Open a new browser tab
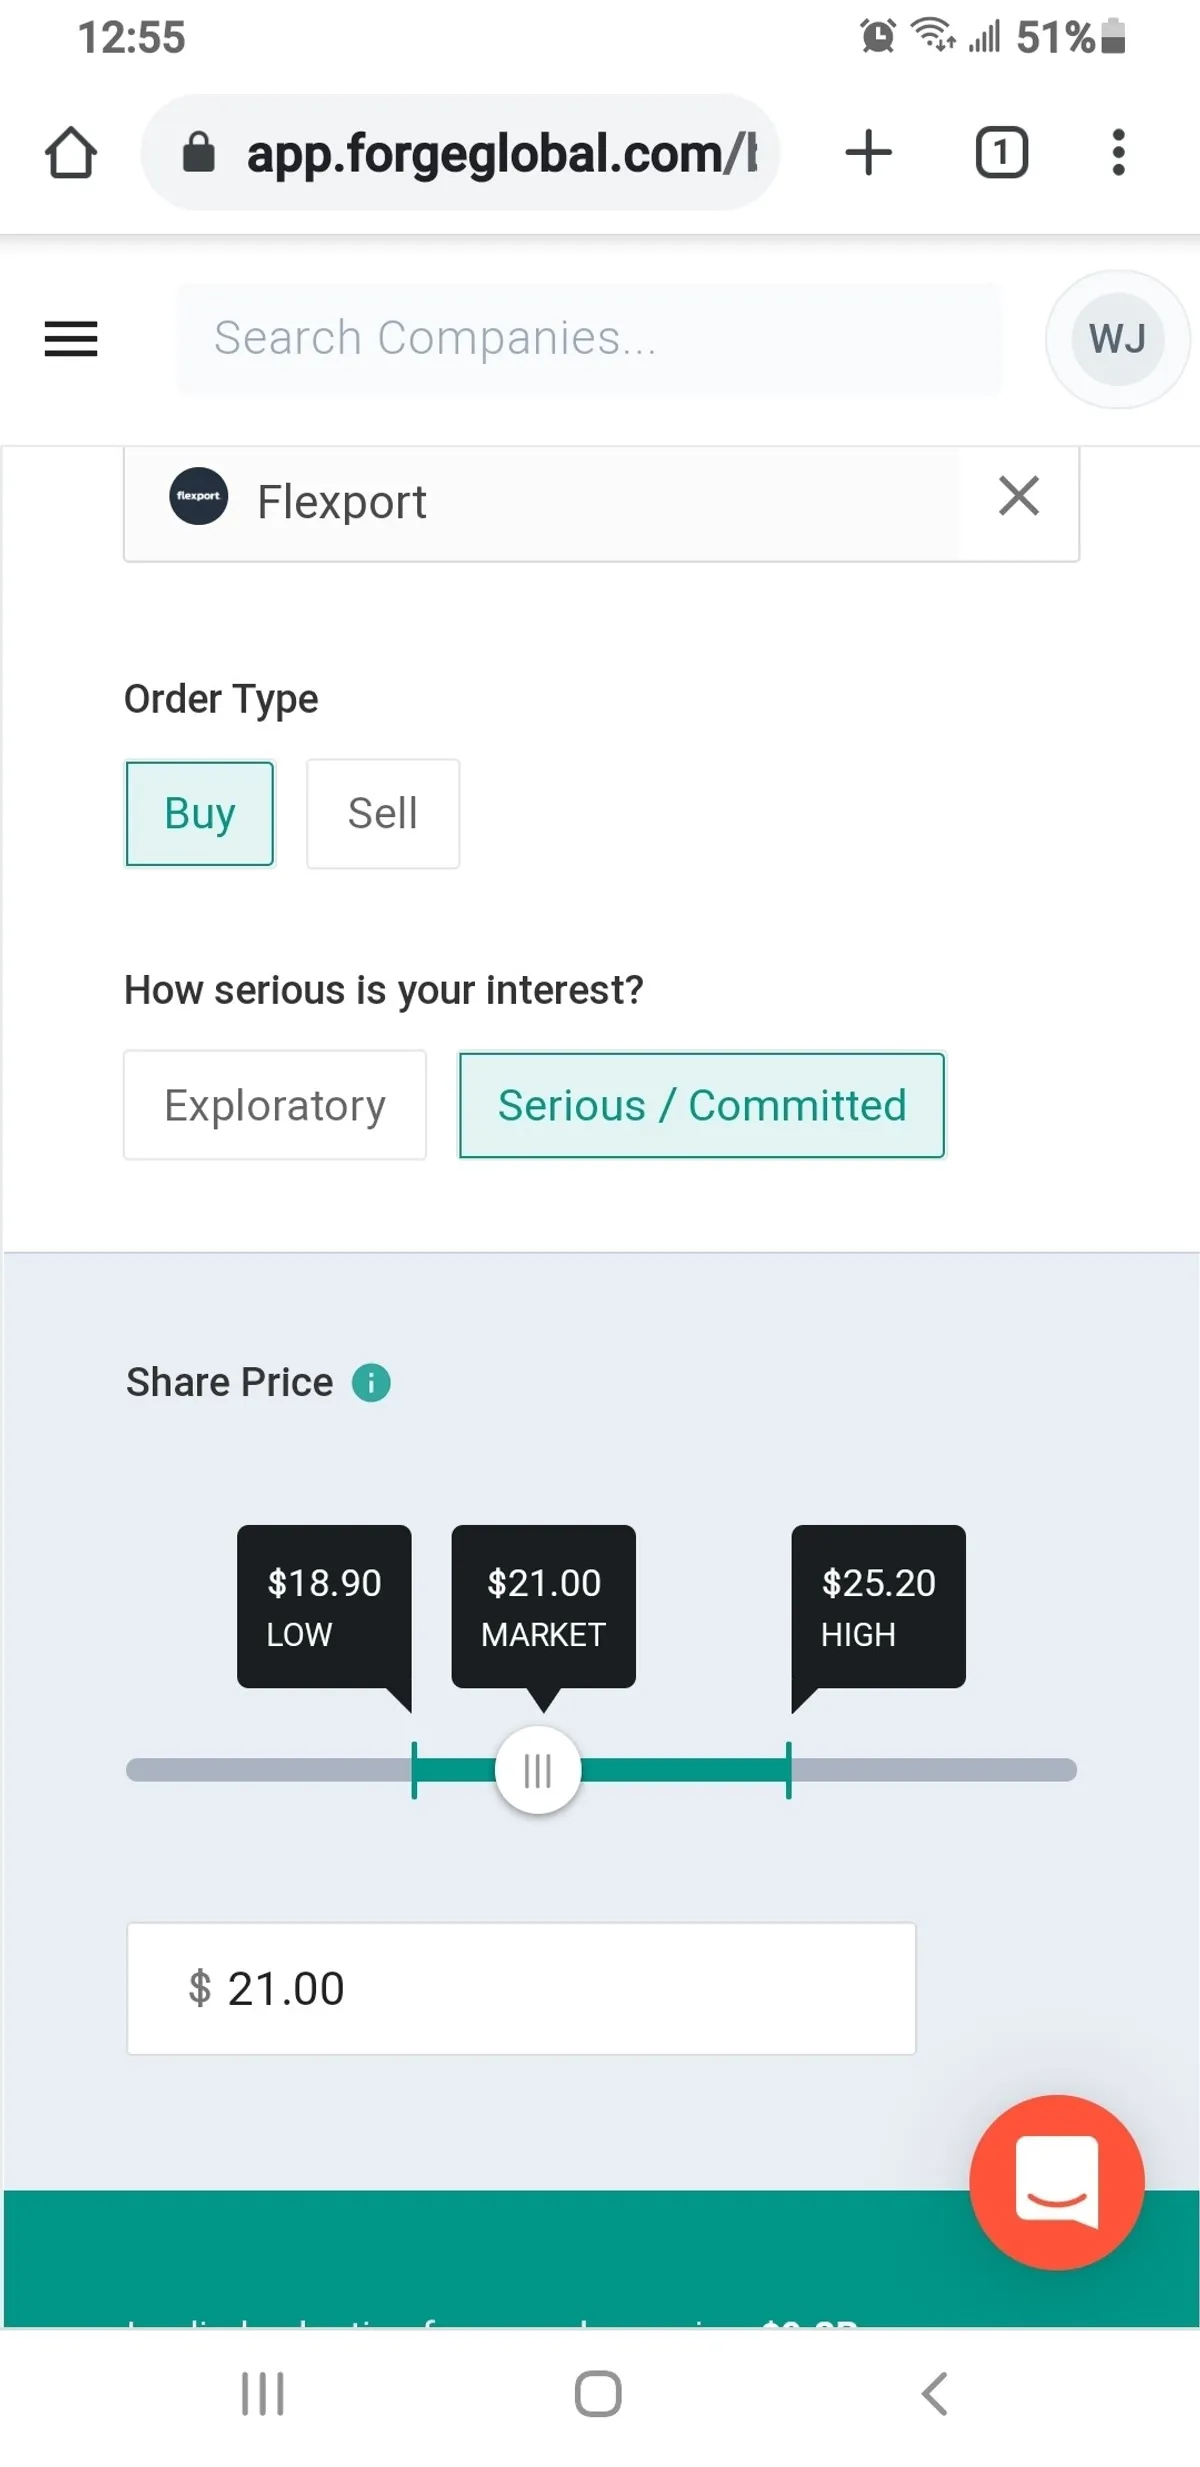Viewport: 1200px width, 2467px height. coord(868,153)
